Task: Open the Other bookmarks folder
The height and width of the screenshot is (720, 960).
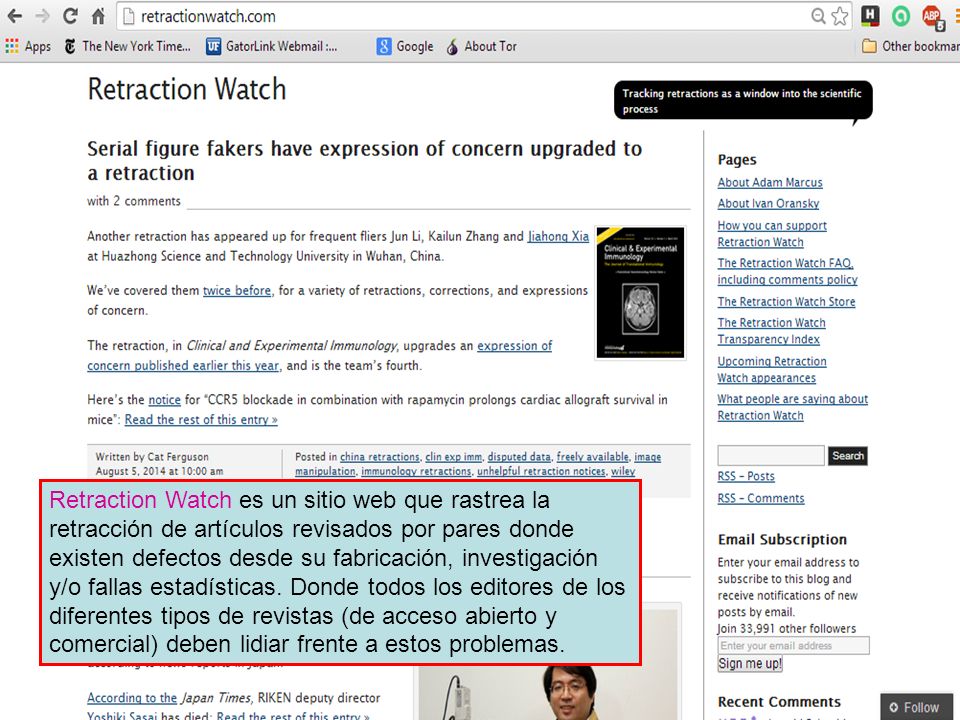Action: [910, 47]
